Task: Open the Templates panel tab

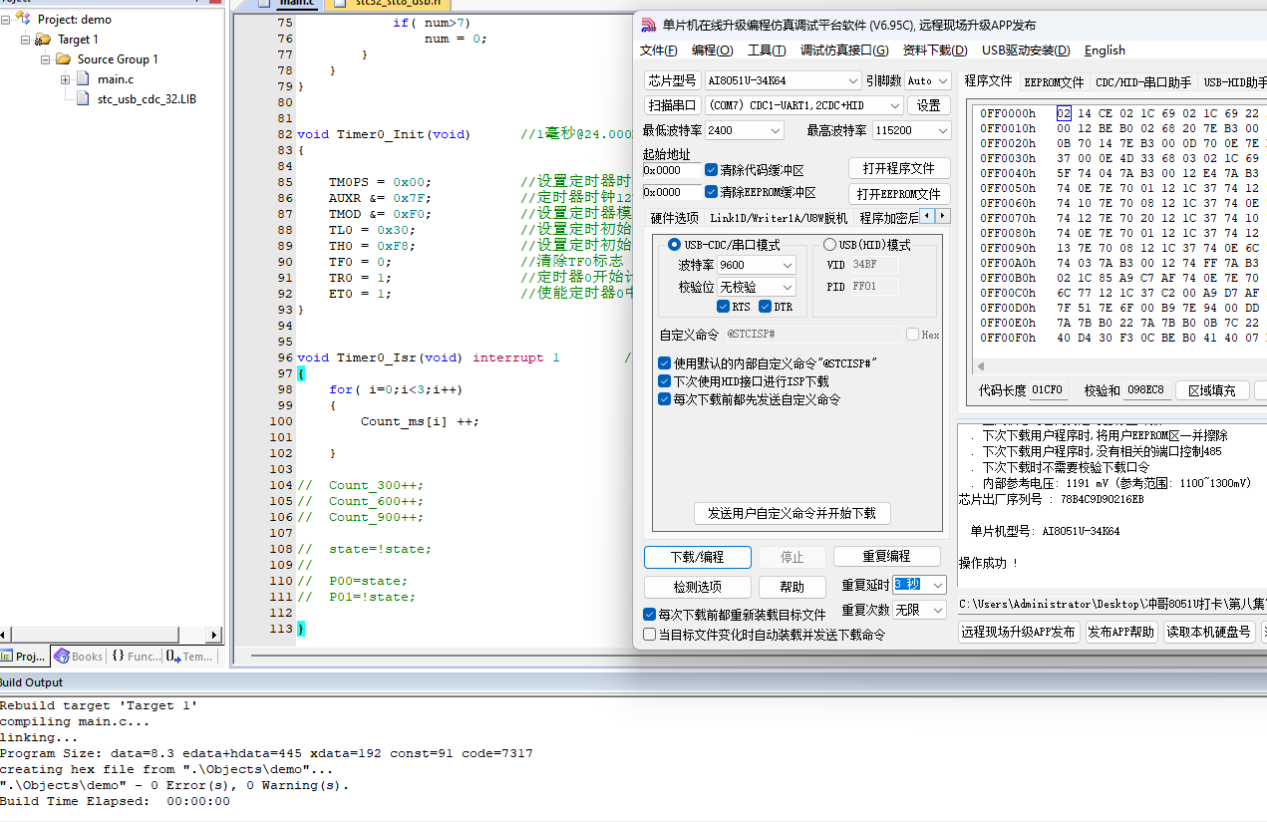Action: [190, 656]
